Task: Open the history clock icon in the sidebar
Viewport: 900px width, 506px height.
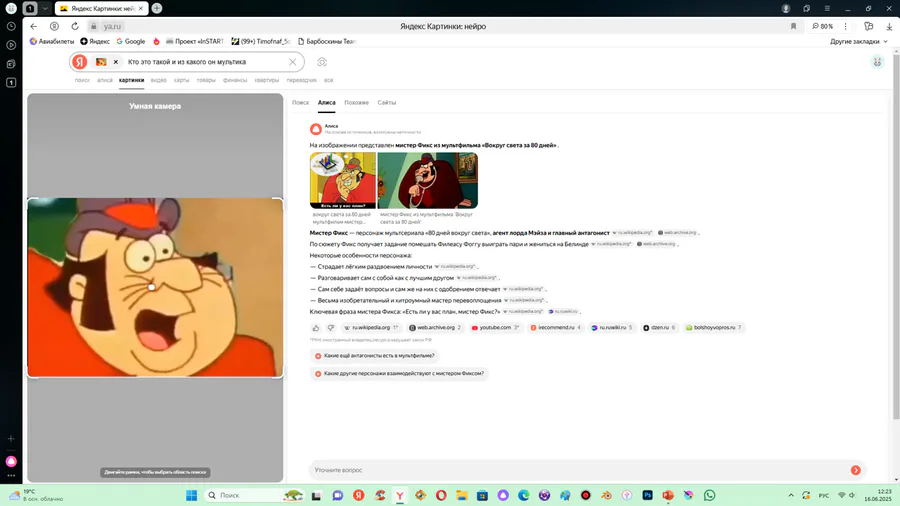Action: [x=11, y=26]
